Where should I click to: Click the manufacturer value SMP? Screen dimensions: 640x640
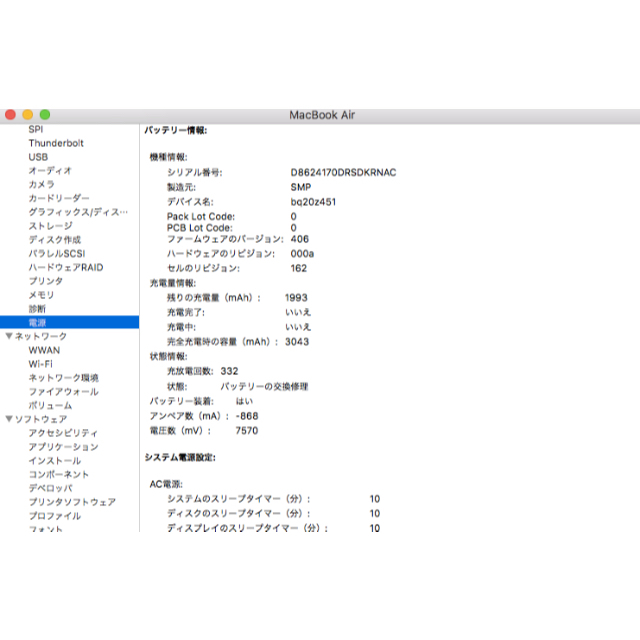(x=301, y=187)
